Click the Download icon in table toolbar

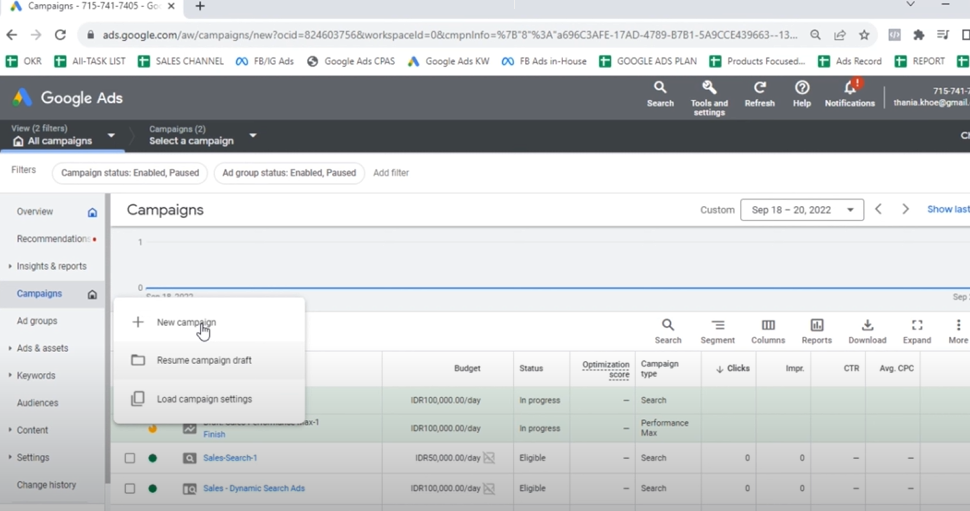867,326
